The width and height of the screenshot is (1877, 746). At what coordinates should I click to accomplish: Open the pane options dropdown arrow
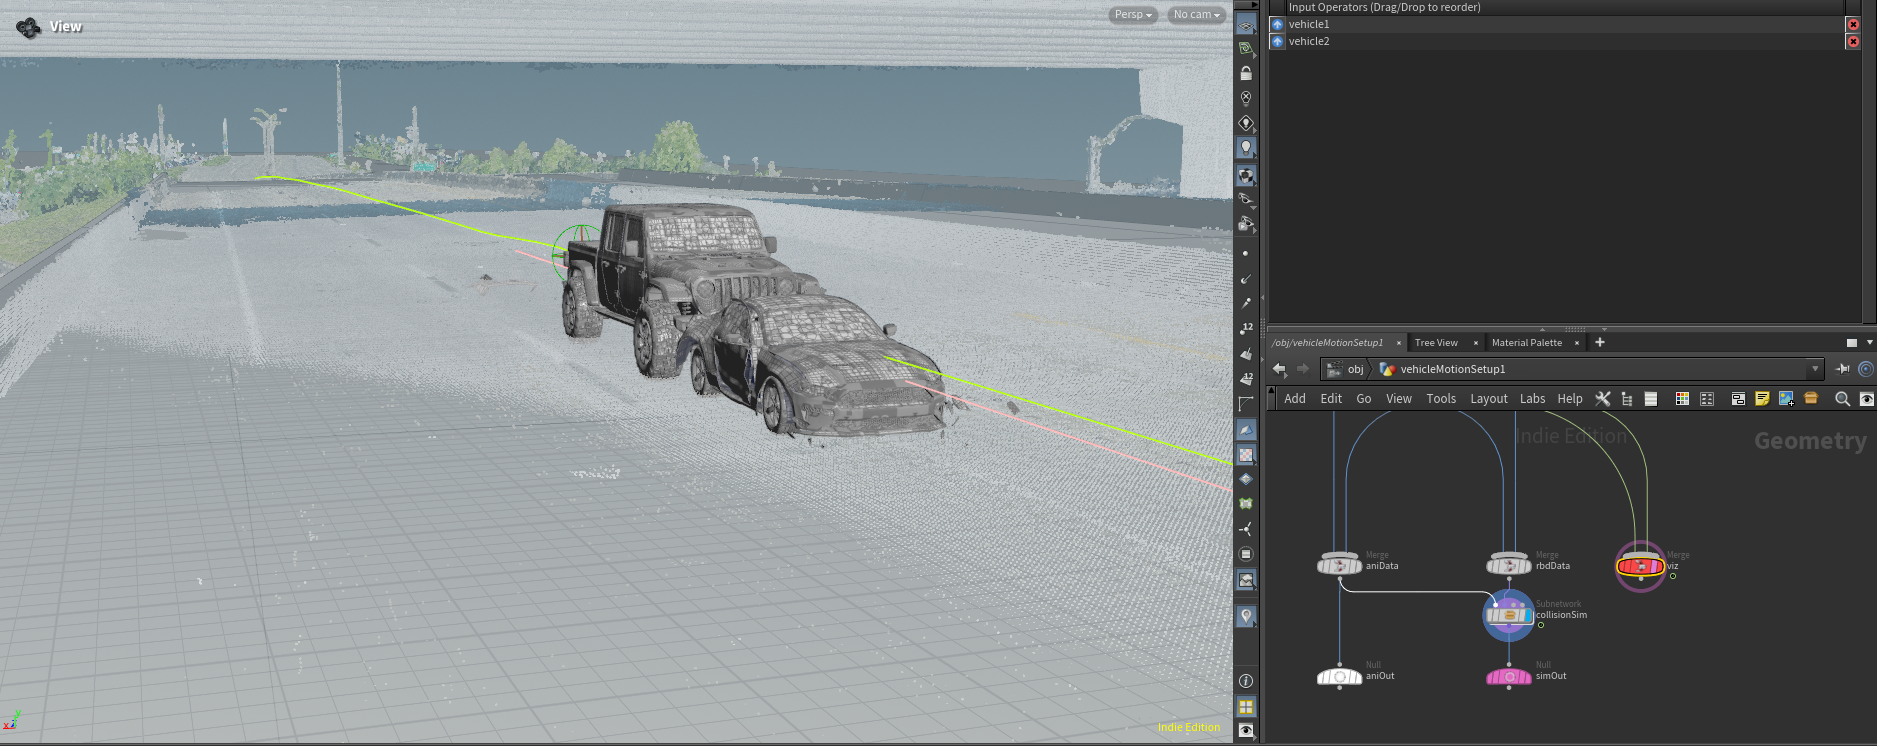click(x=1870, y=342)
